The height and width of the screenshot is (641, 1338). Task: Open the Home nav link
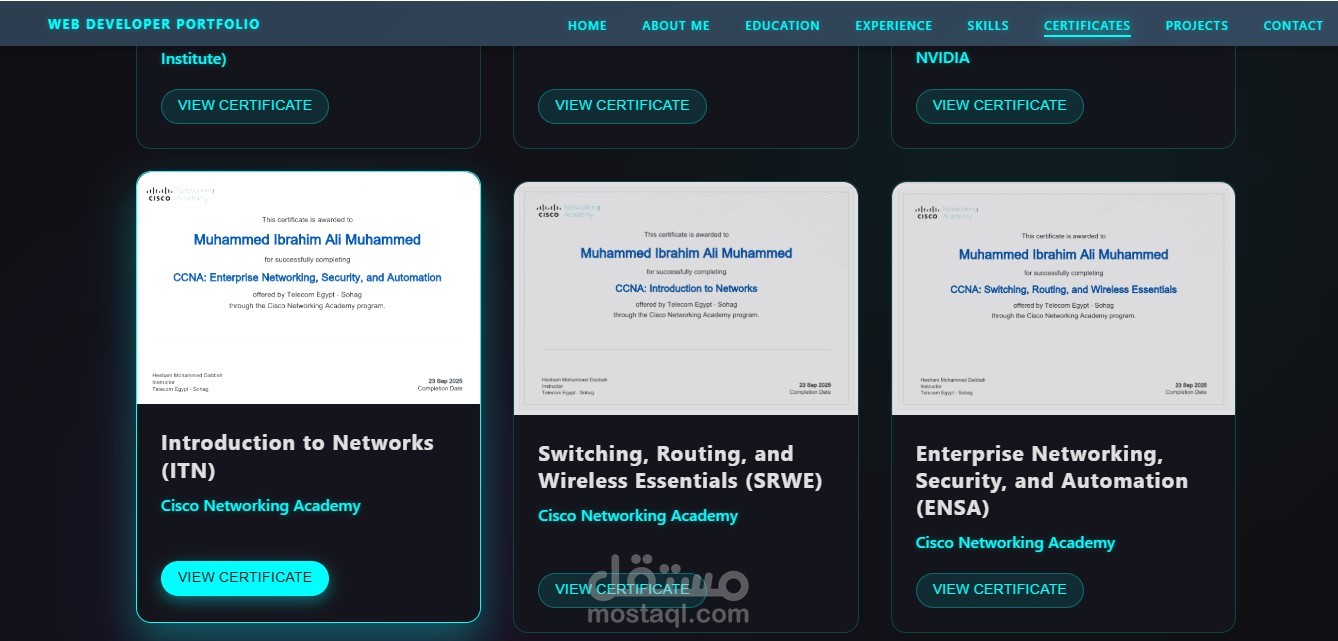pos(587,26)
